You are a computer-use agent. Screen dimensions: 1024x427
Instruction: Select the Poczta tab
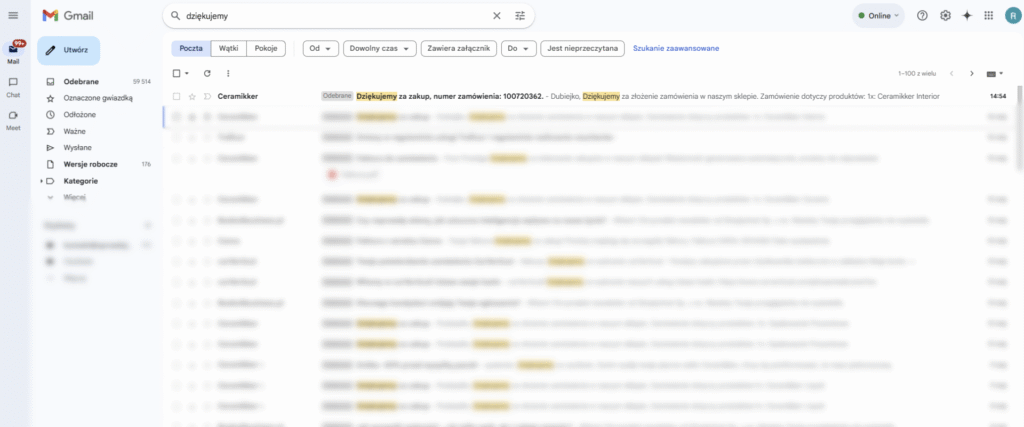point(191,49)
